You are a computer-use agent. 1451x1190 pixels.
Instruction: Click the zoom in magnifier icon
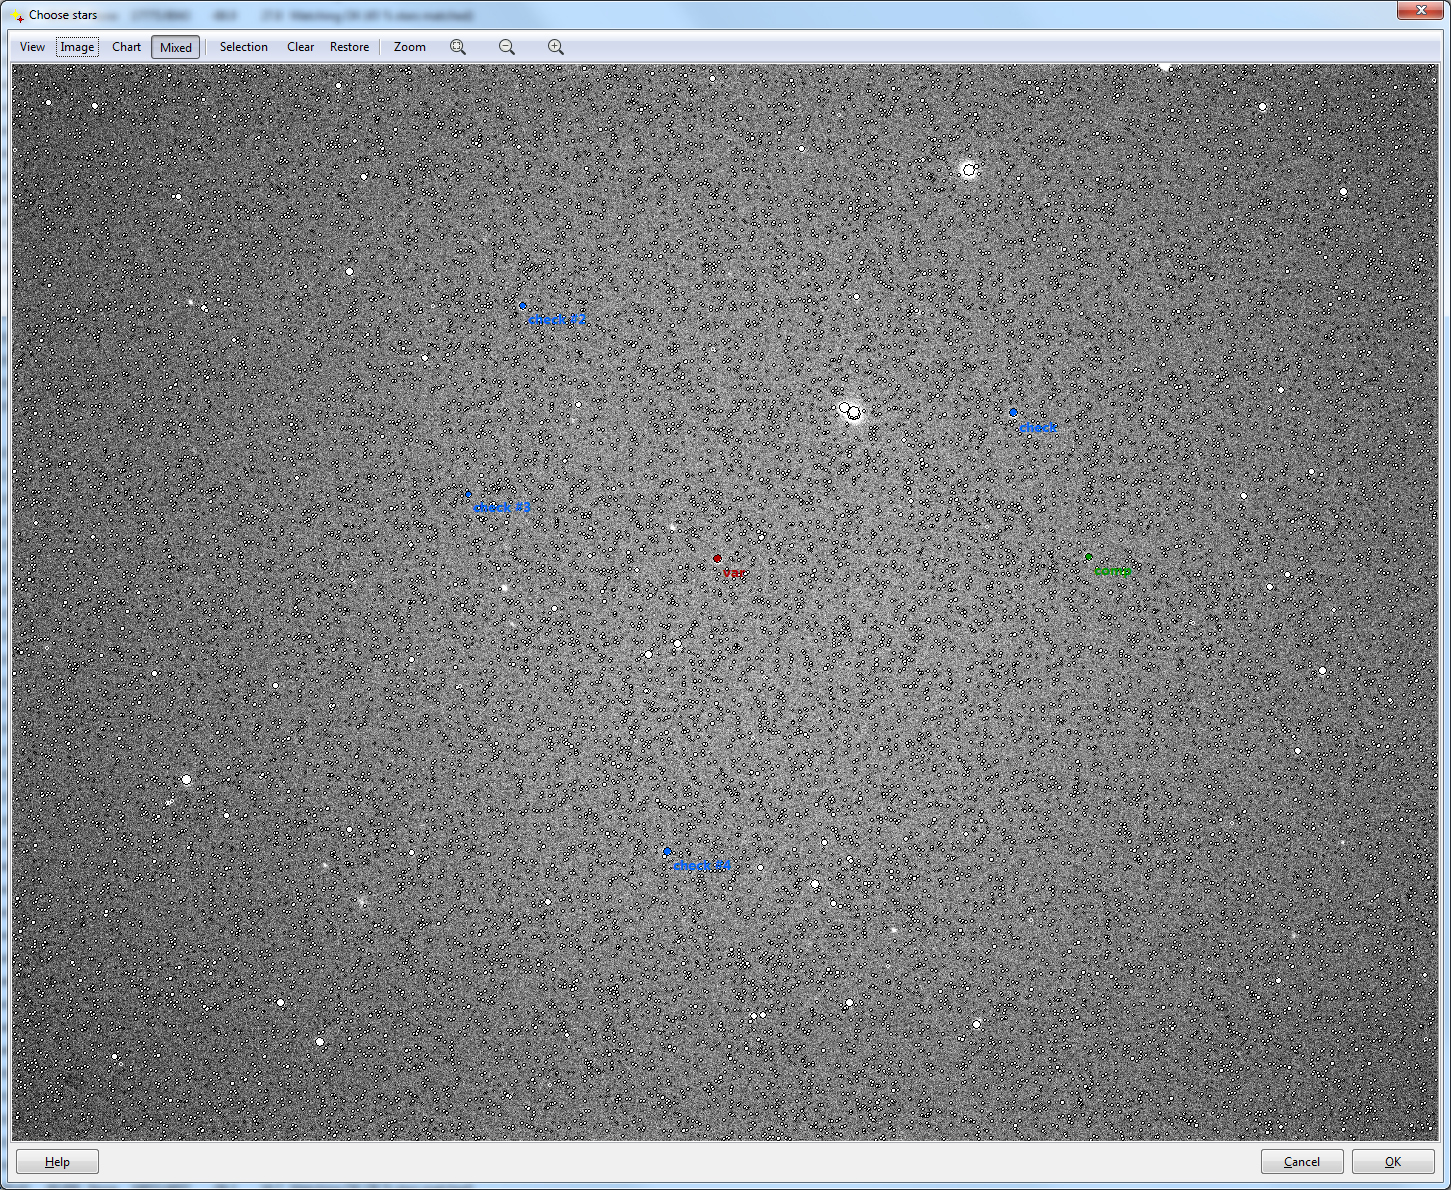pyautogui.click(x=556, y=47)
